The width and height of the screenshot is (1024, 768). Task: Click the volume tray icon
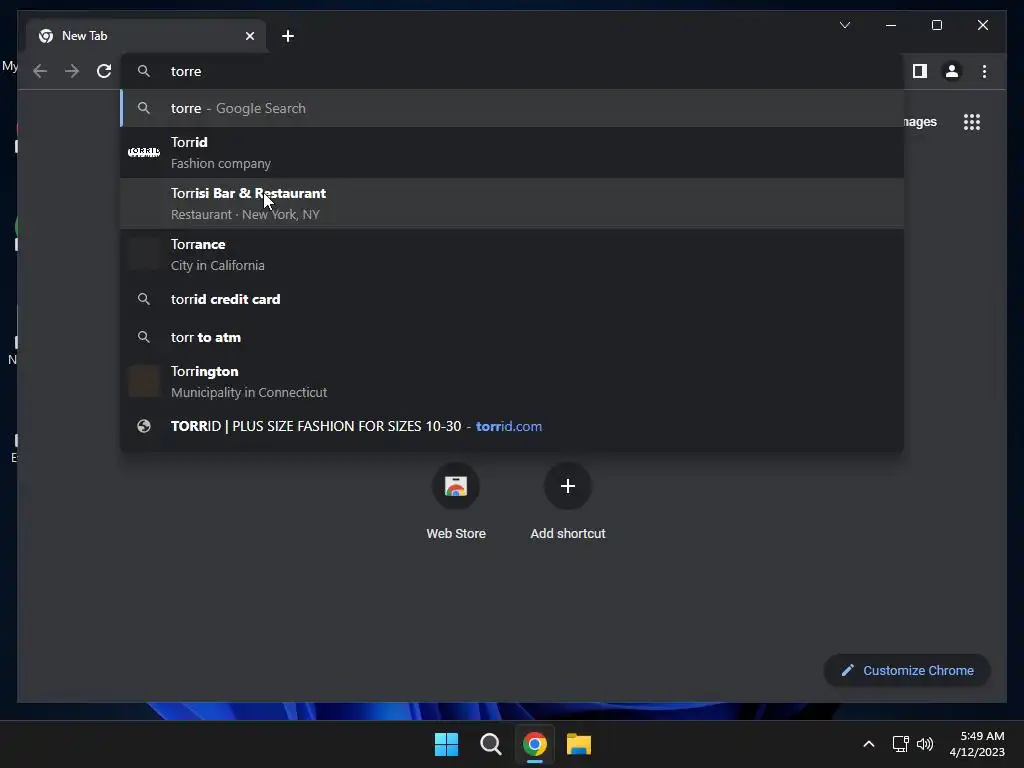tap(925, 744)
